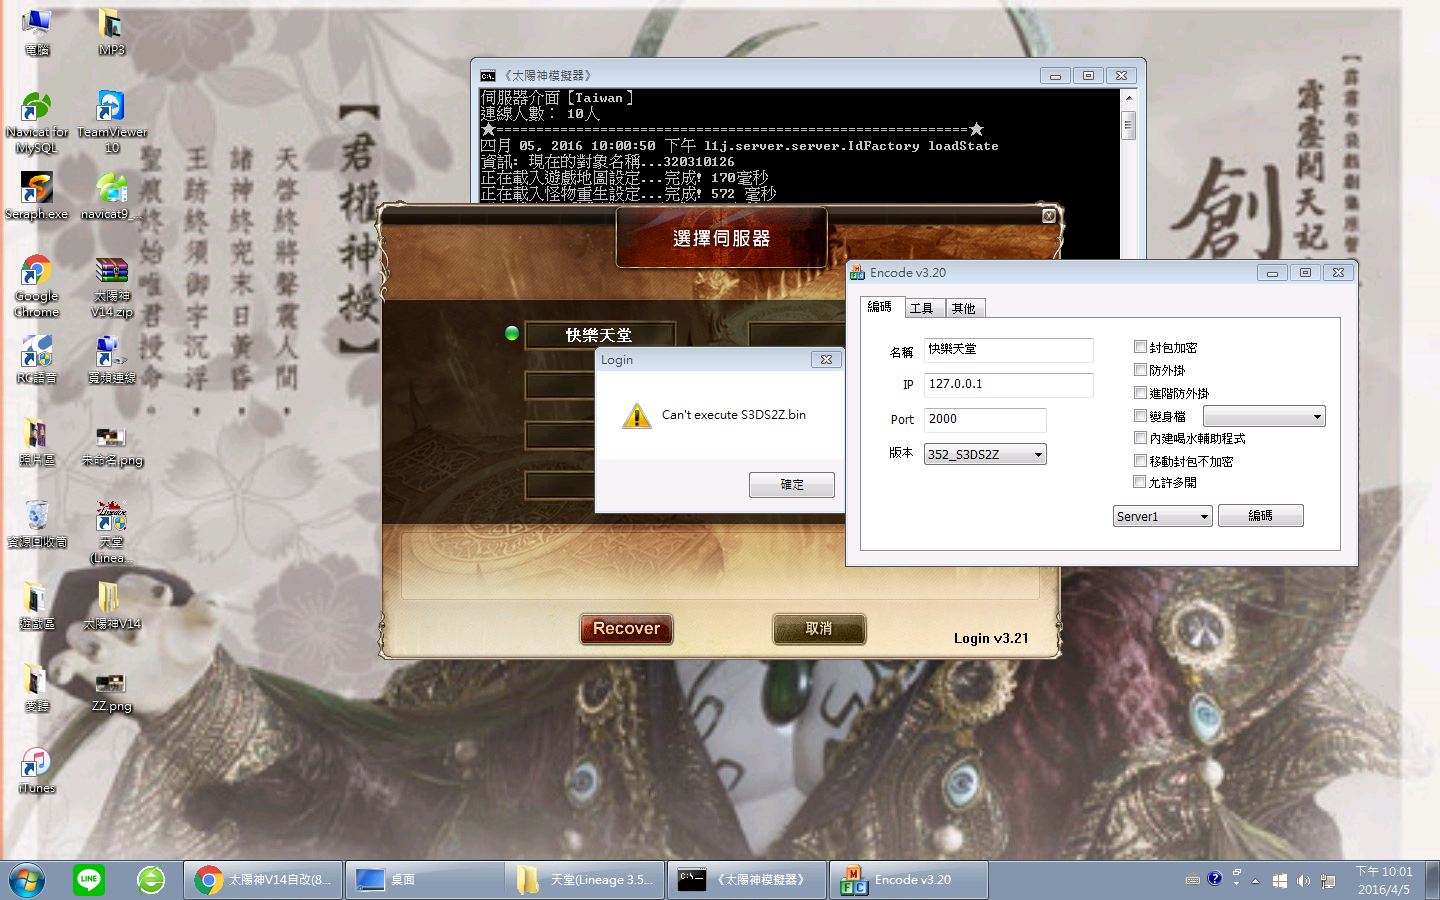Show hidden system tray icons
The width and height of the screenshot is (1440, 900).
point(1255,881)
